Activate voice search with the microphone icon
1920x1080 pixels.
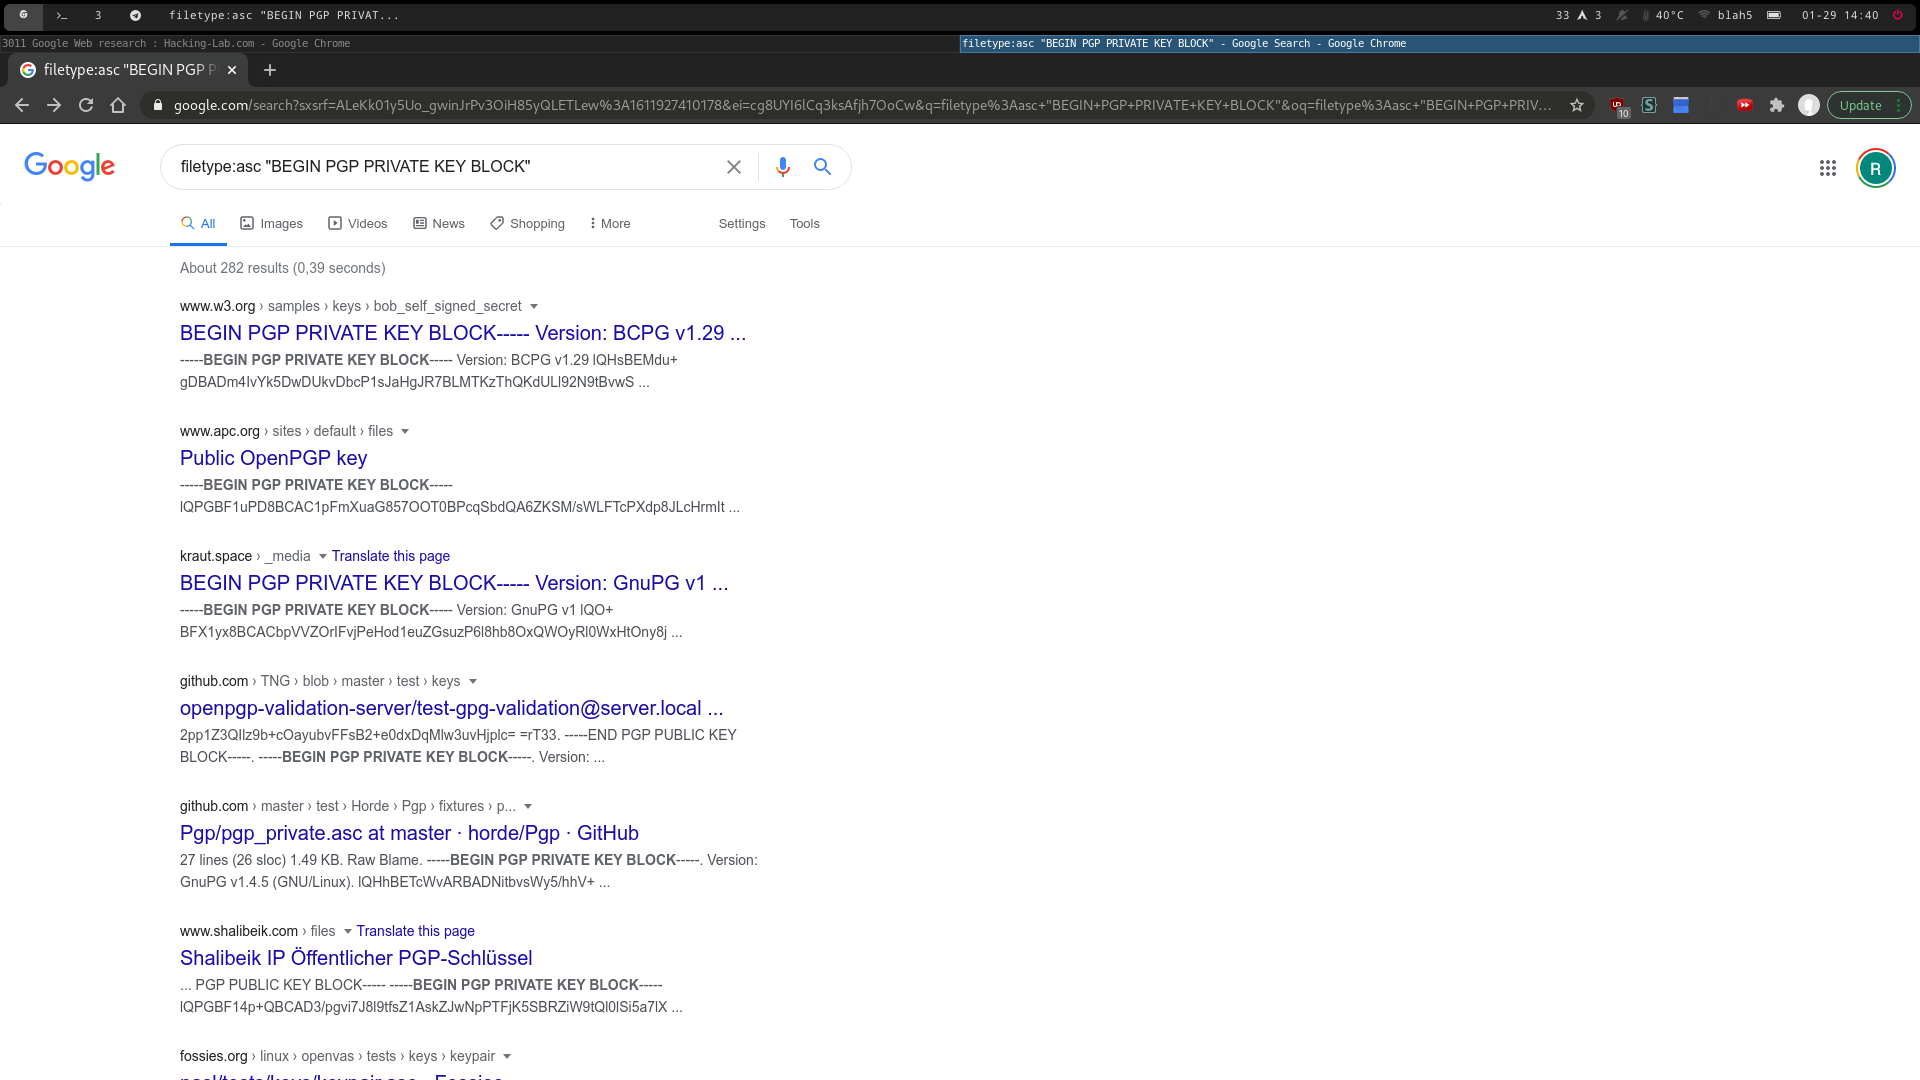coord(783,167)
